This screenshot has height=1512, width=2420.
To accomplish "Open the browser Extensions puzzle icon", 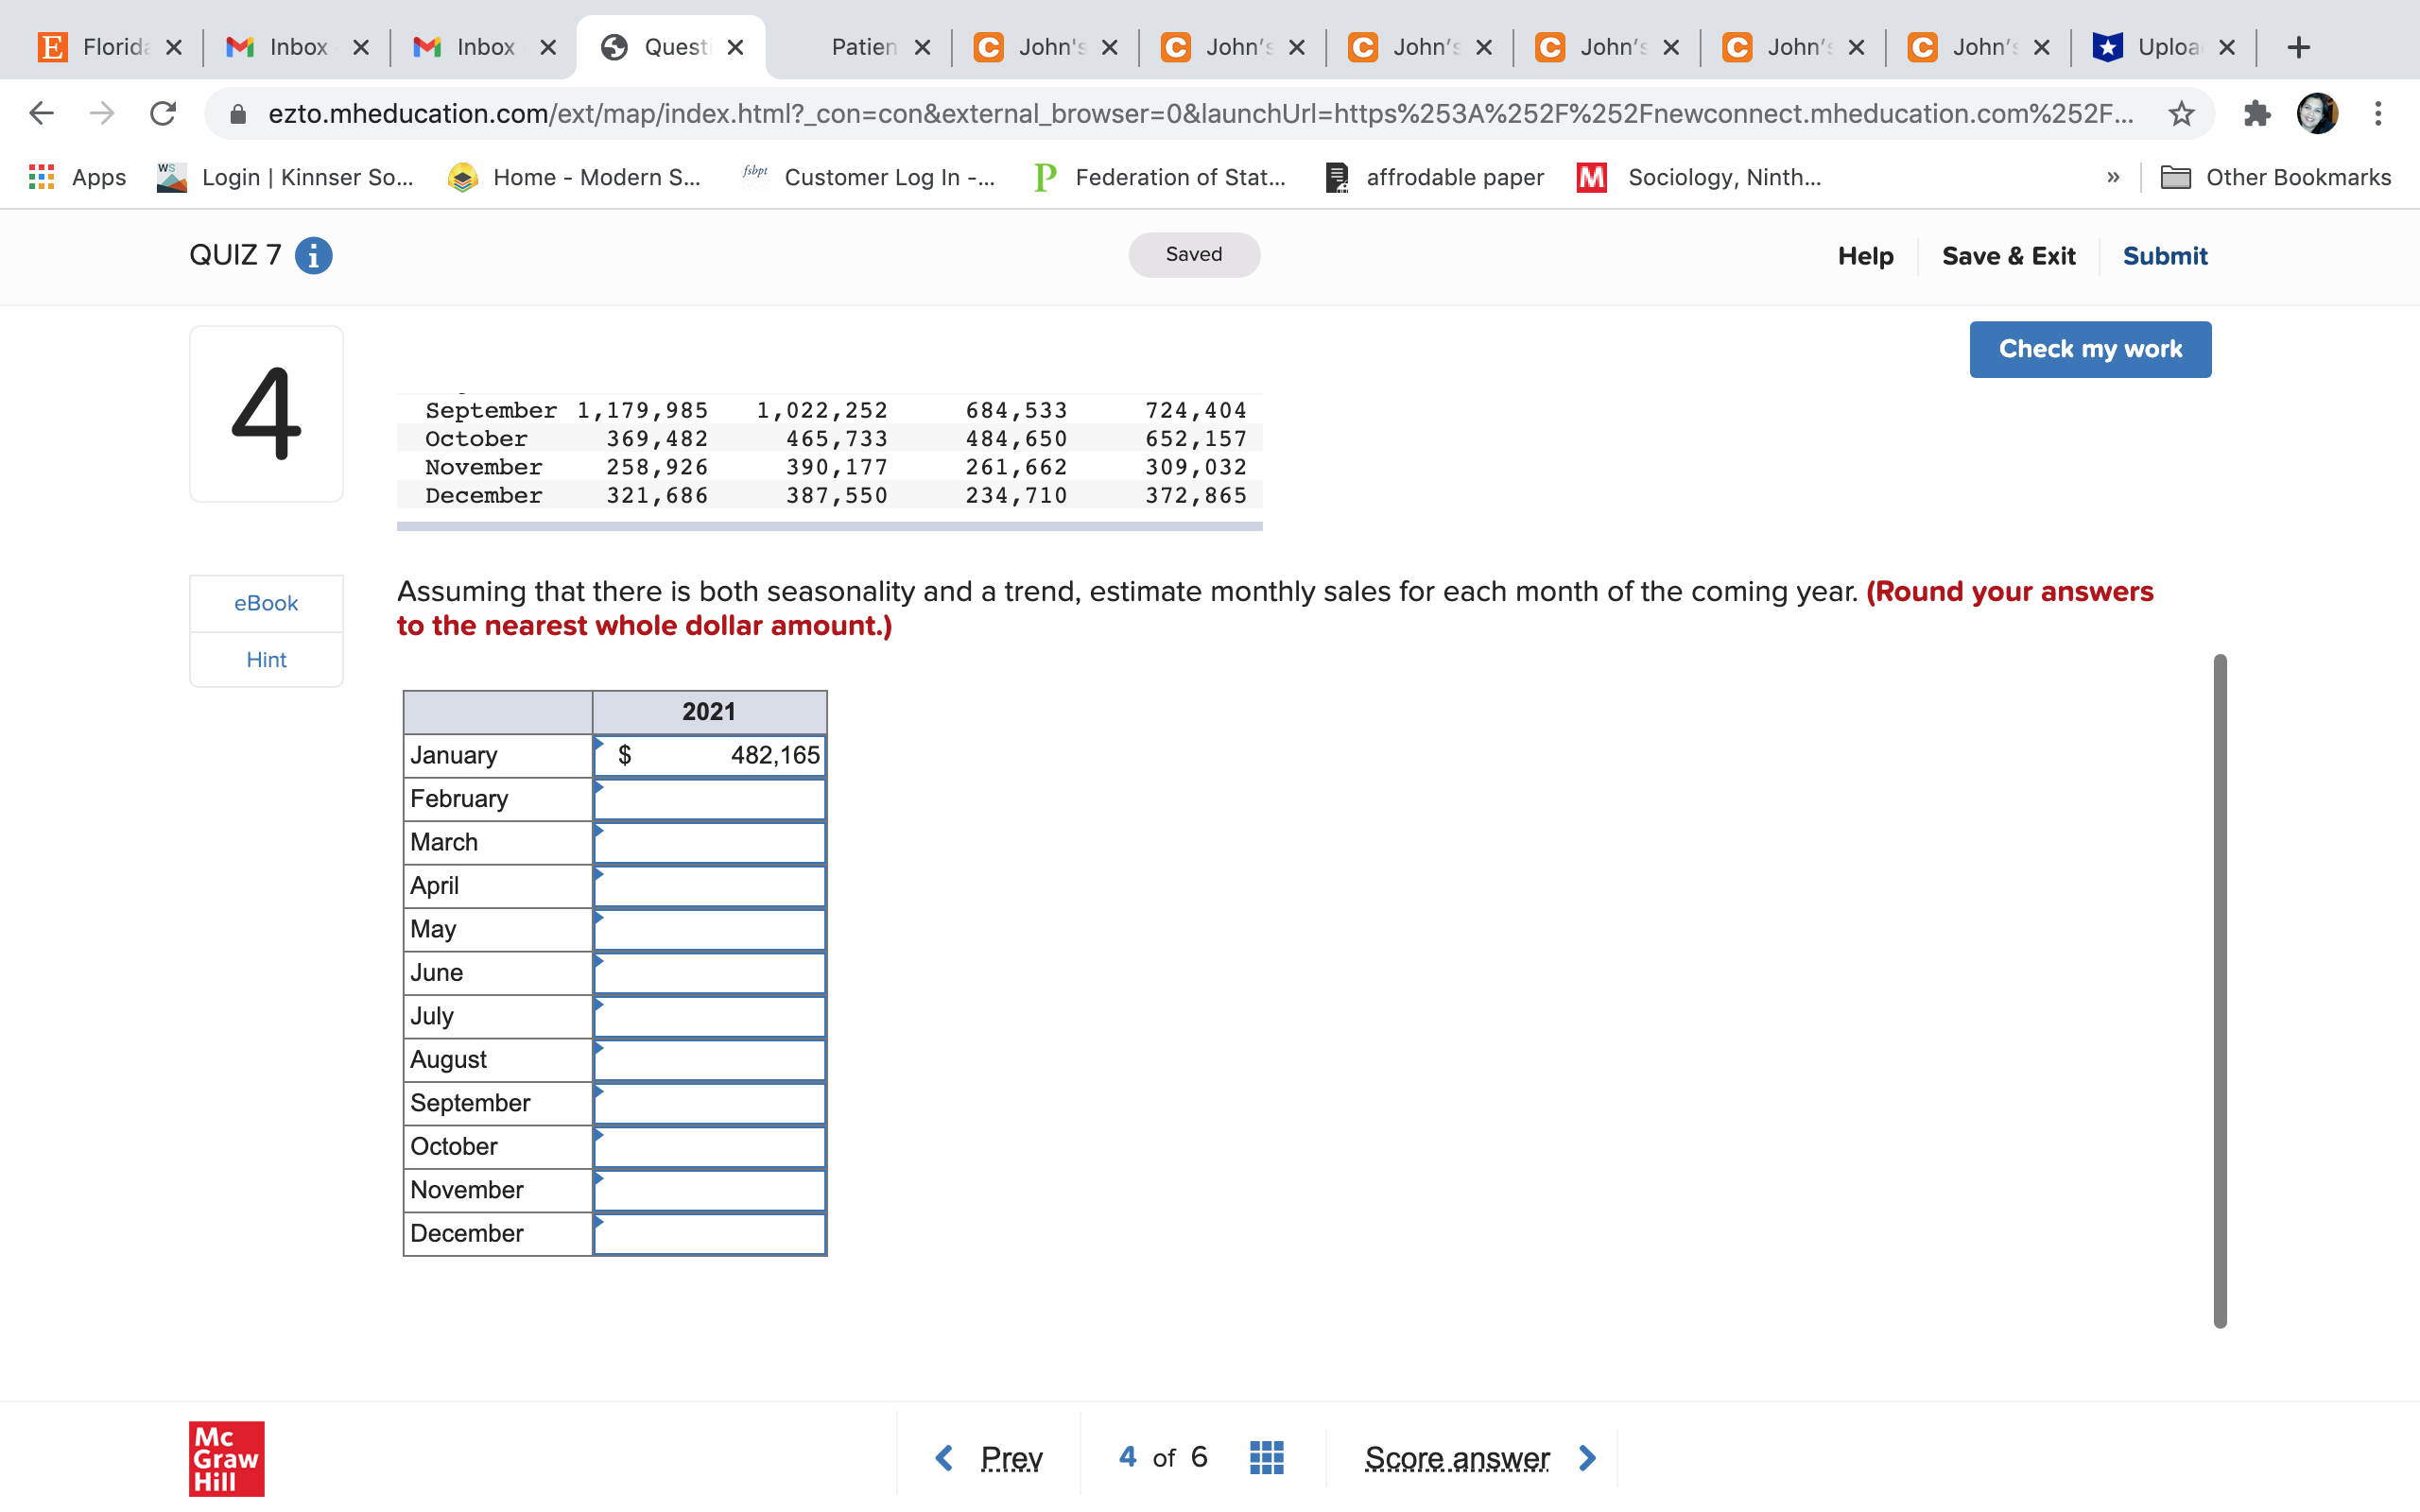I will (x=2256, y=113).
